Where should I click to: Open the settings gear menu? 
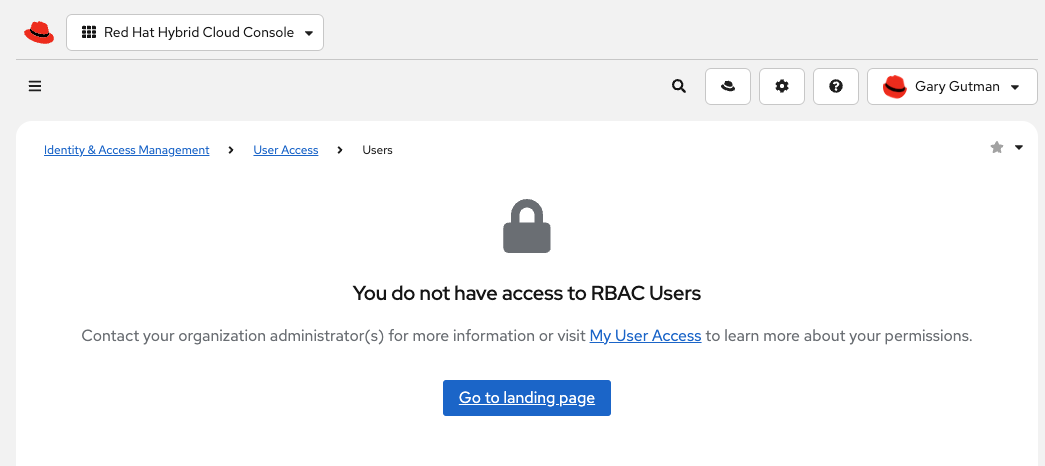782,86
